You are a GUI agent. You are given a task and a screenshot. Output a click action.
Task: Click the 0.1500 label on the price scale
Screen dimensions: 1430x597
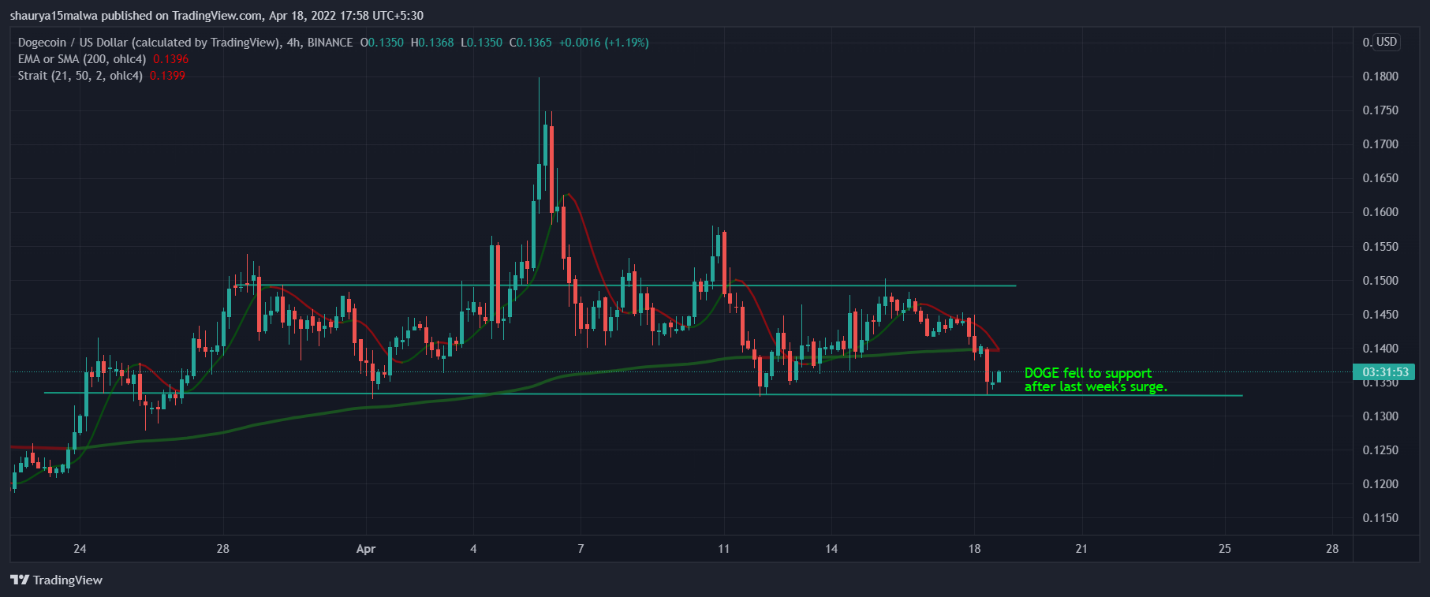1379,281
